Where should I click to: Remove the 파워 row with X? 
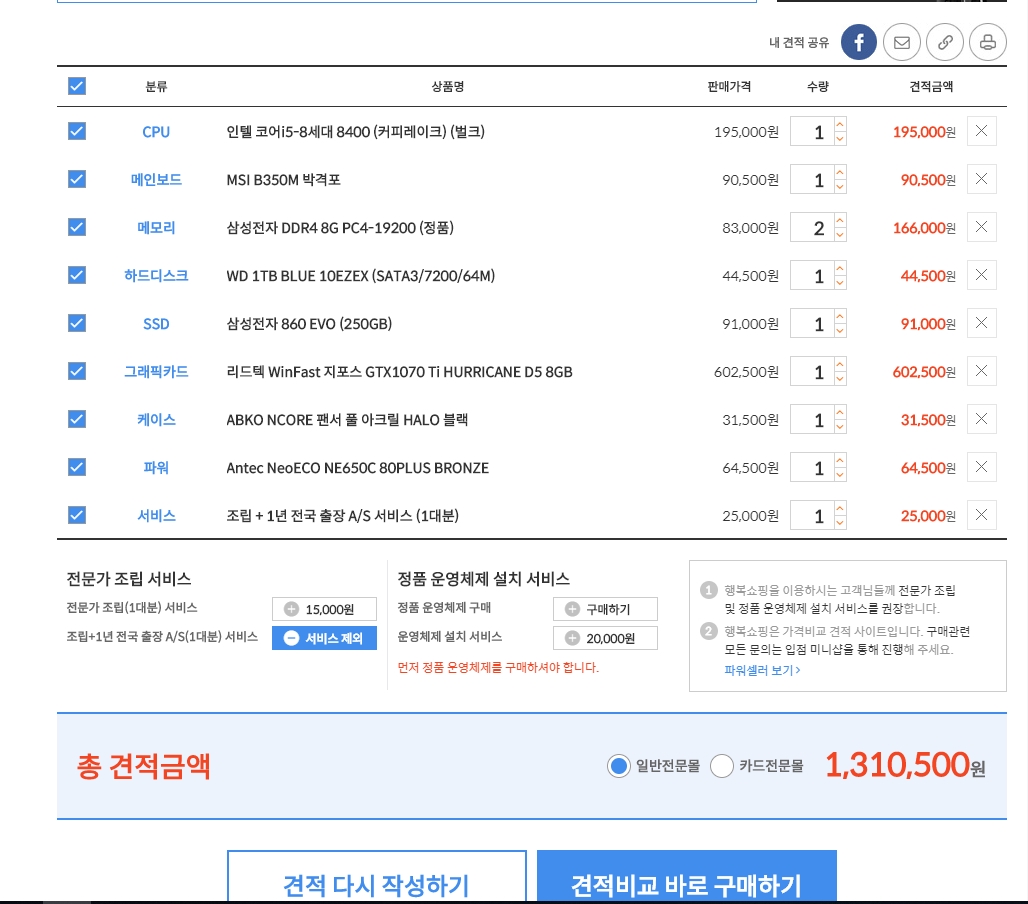(981, 467)
